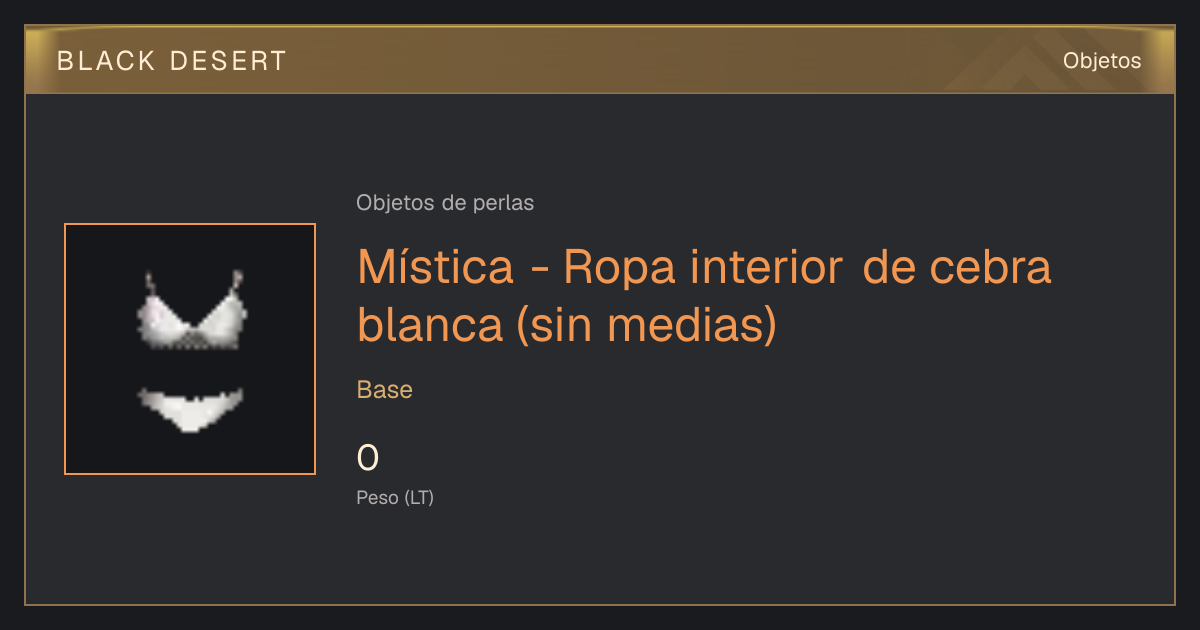Click the Peso (LT) label
The width and height of the screenshot is (1200, 630).
pyautogui.click(x=395, y=497)
